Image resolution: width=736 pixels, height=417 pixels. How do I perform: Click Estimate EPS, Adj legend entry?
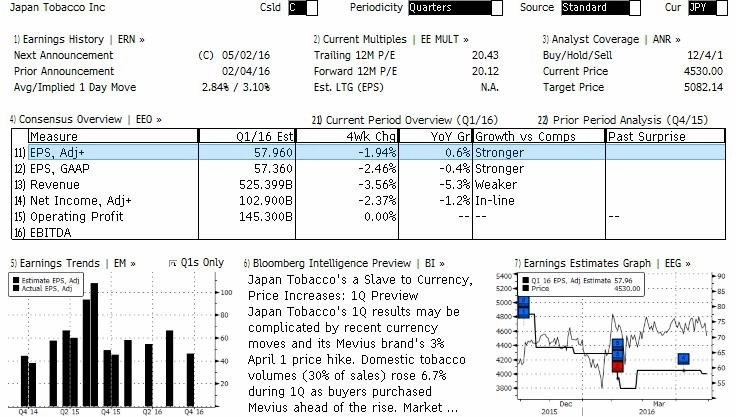coord(47,281)
